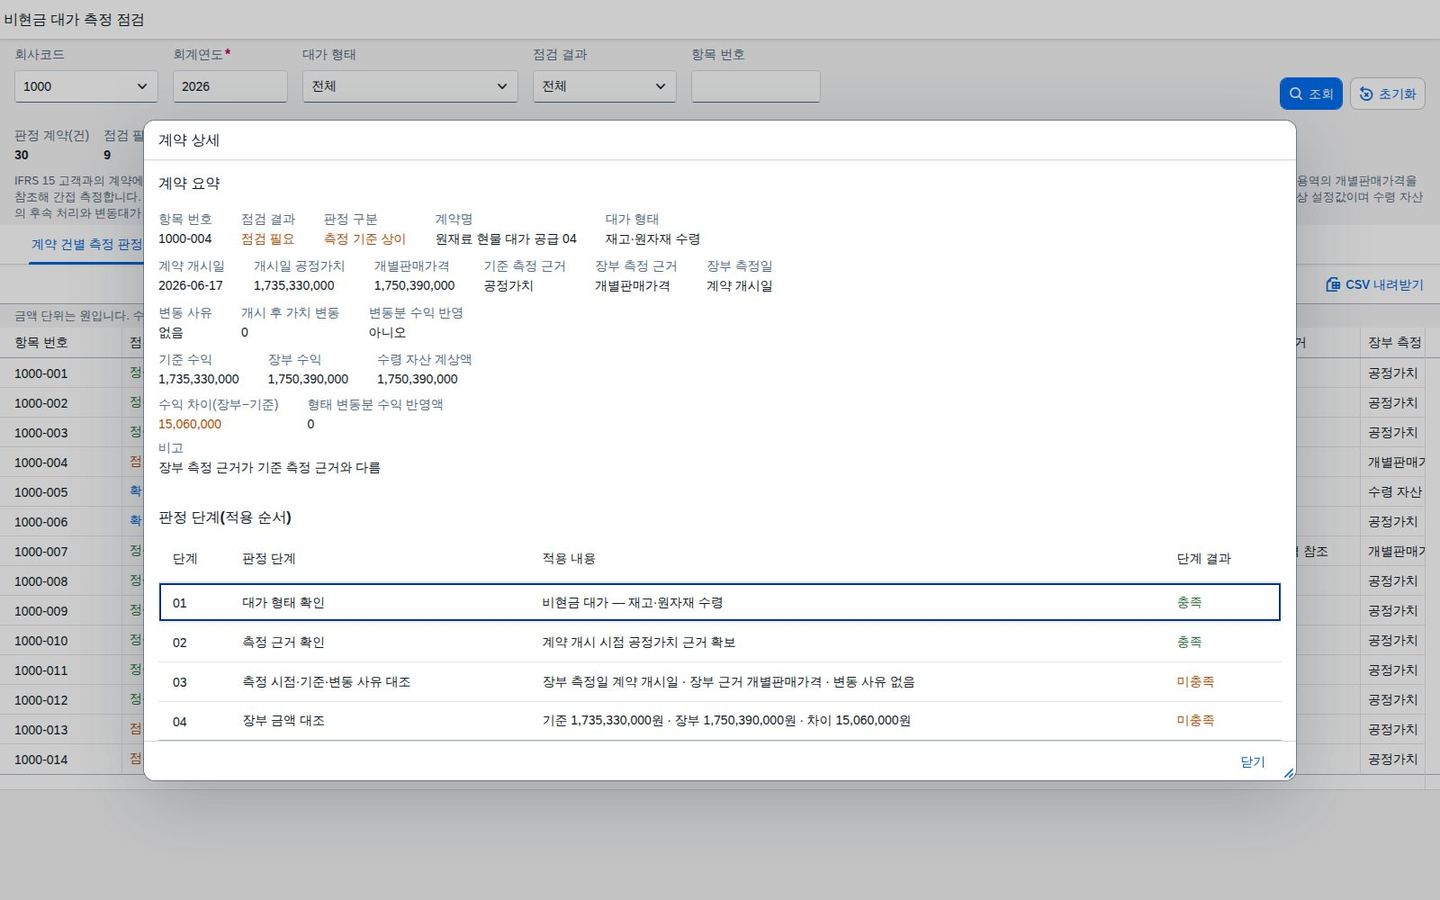Click background 항목 번호 column header
The image size is (1440, 900).
(41, 342)
